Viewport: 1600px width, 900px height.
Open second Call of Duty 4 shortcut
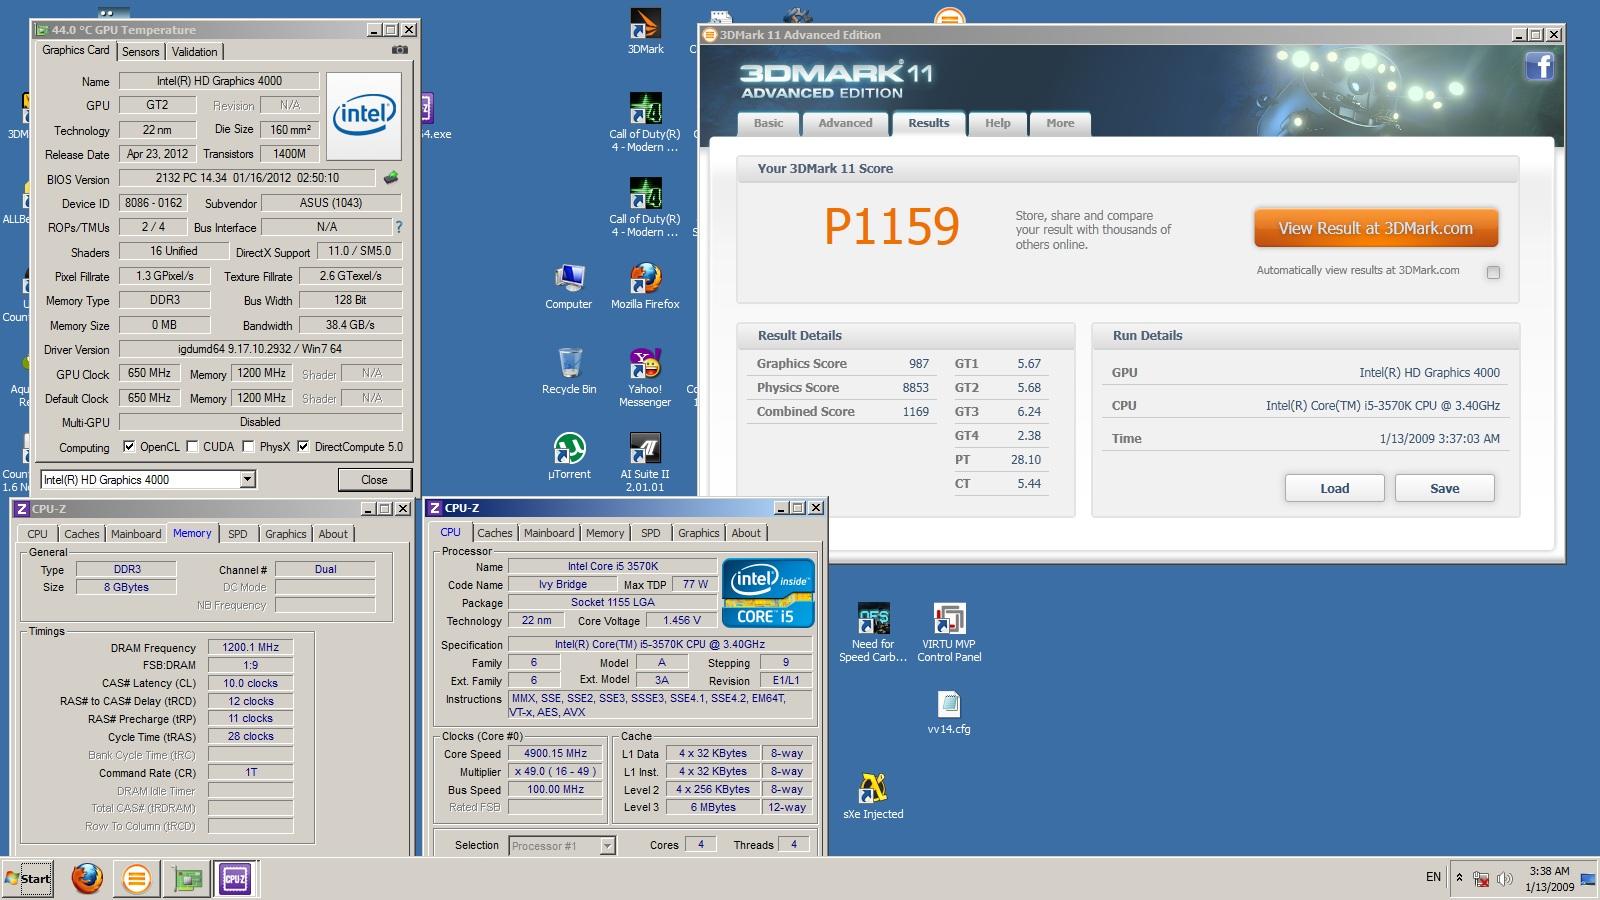click(x=645, y=207)
